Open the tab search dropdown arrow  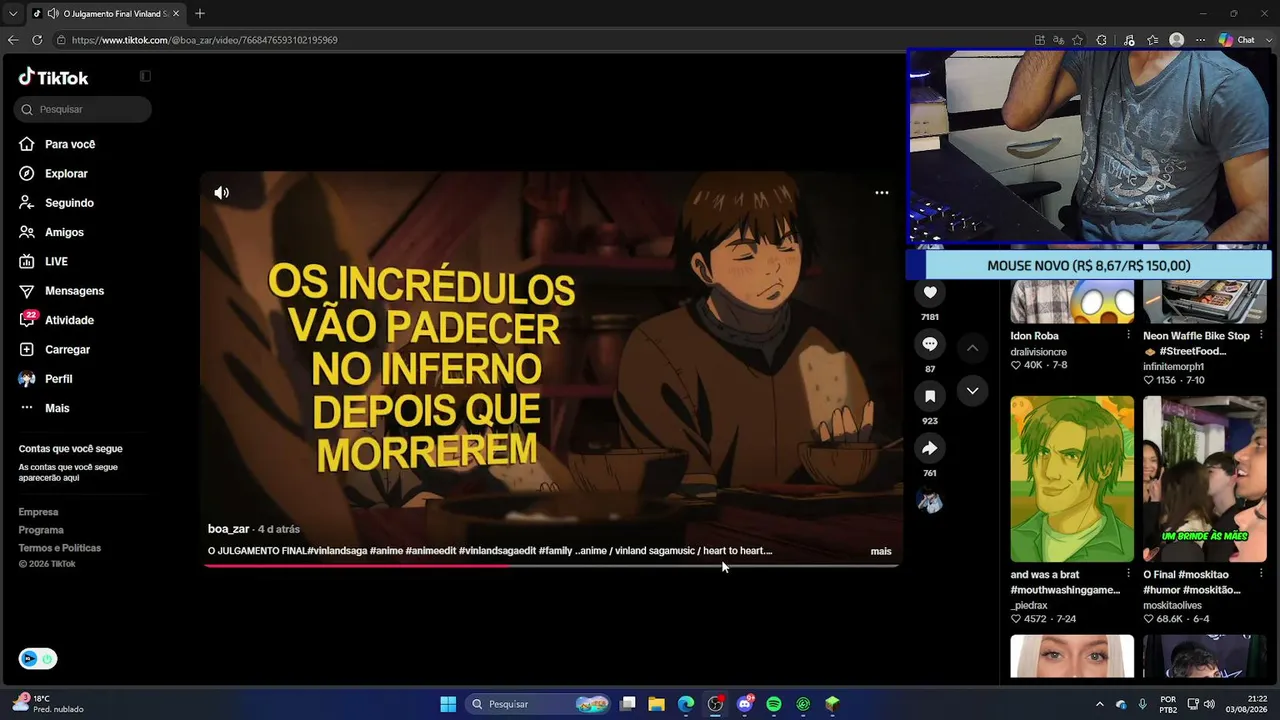tap(13, 14)
